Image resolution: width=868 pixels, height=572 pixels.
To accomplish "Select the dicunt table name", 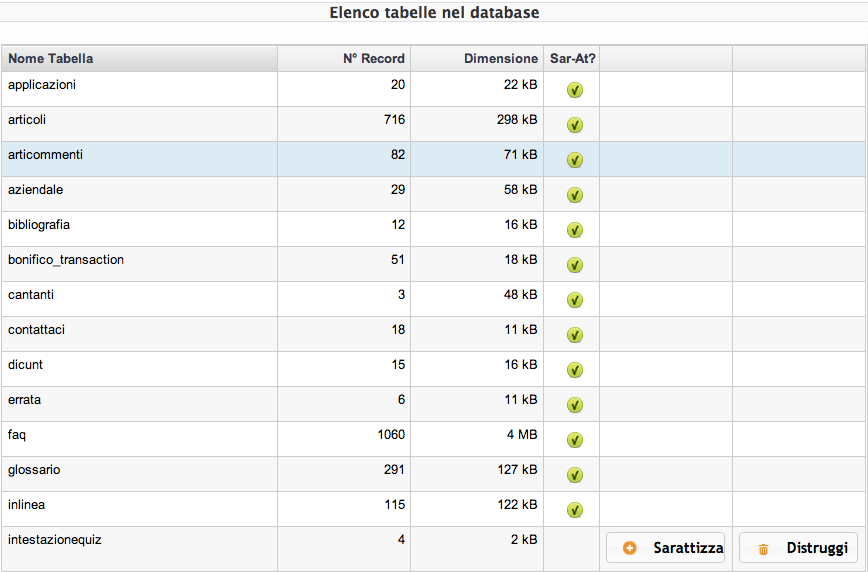I will 25,364.
